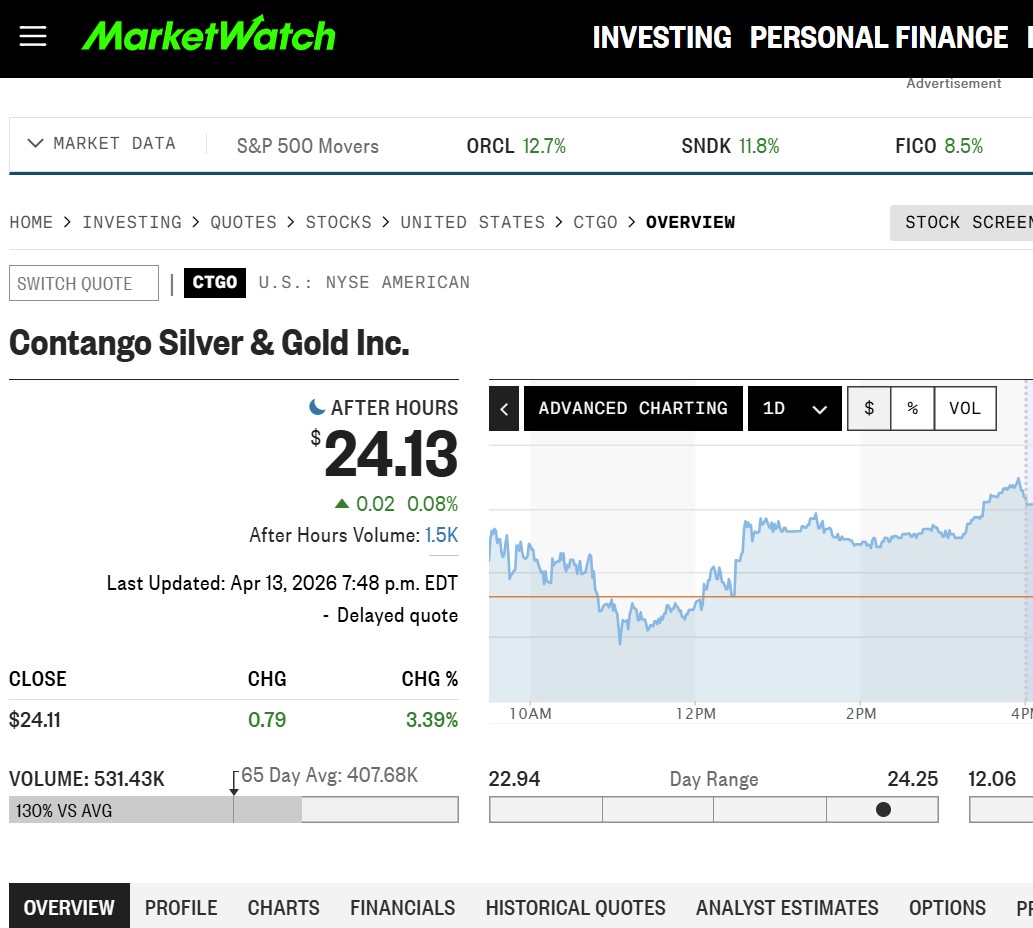Click the MarketWatch logo
The height and width of the screenshot is (928, 1033).
point(208,36)
